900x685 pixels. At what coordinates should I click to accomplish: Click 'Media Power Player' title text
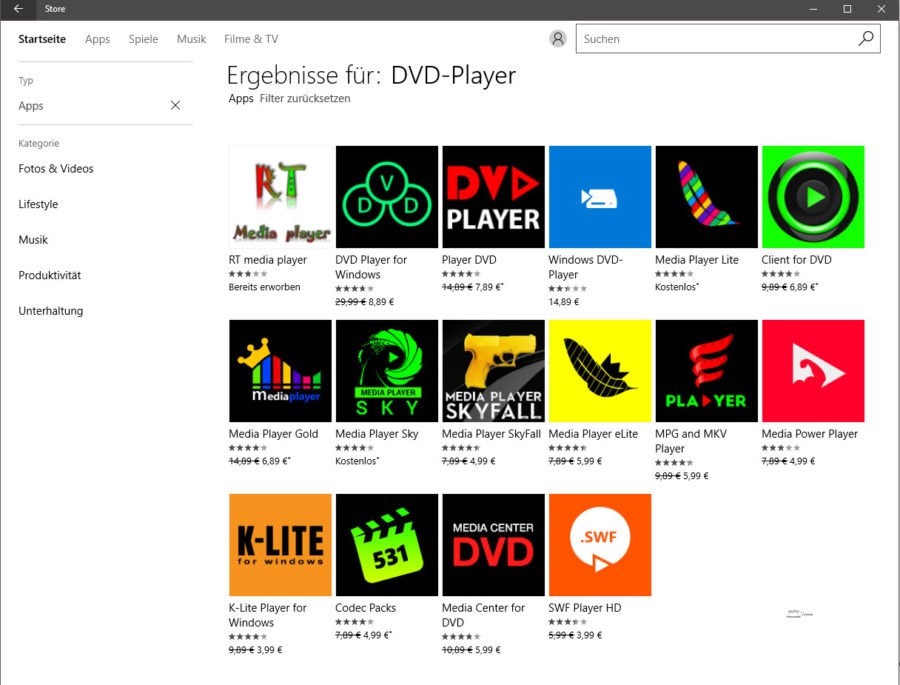[x=809, y=434]
